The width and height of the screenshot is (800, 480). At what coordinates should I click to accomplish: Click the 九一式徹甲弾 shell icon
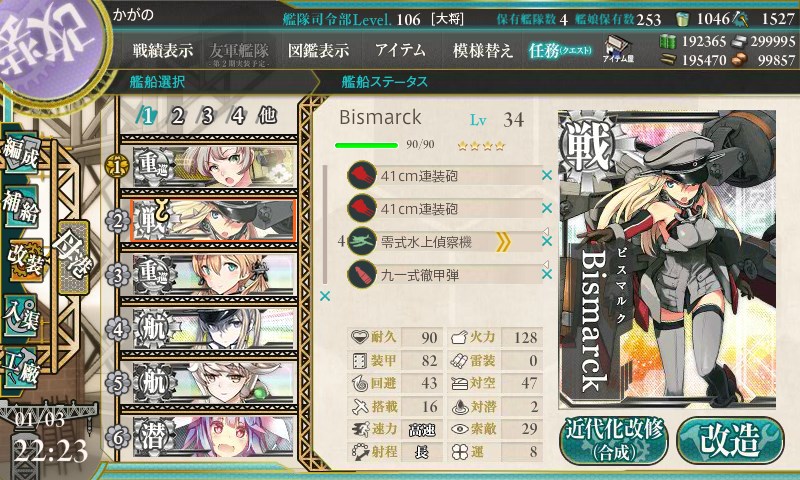pos(362,274)
